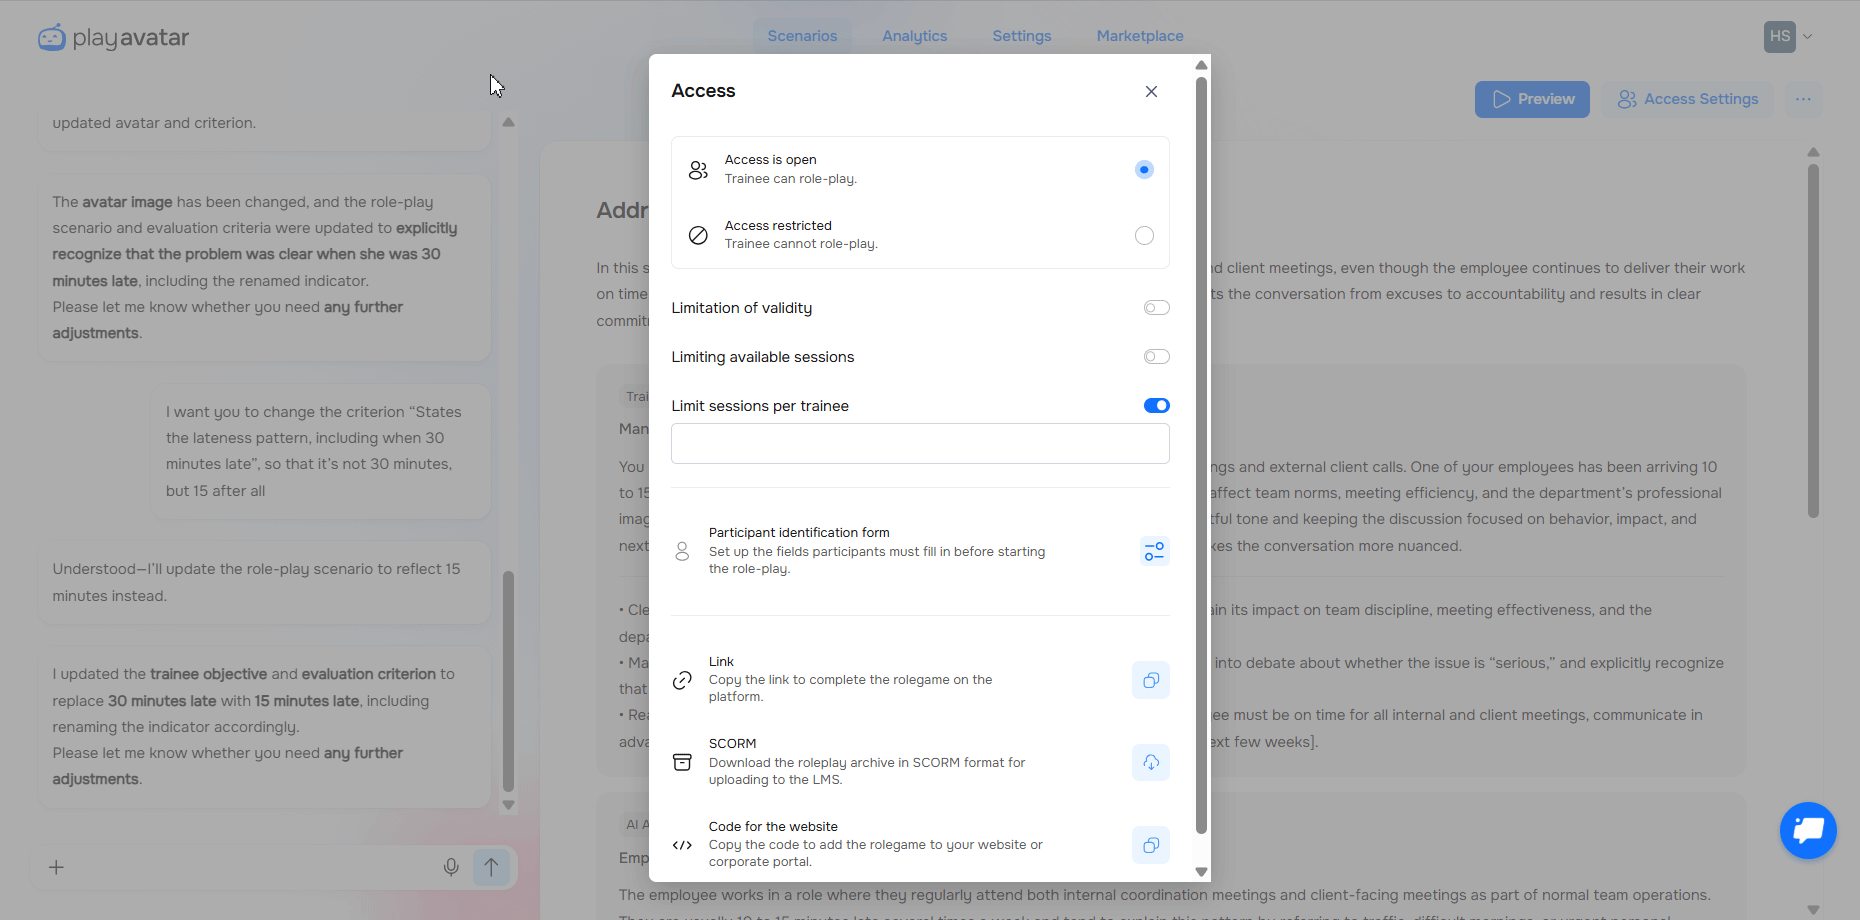Image resolution: width=1860 pixels, height=920 pixels.
Task: Open the Marketplace tab
Action: 1140,36
